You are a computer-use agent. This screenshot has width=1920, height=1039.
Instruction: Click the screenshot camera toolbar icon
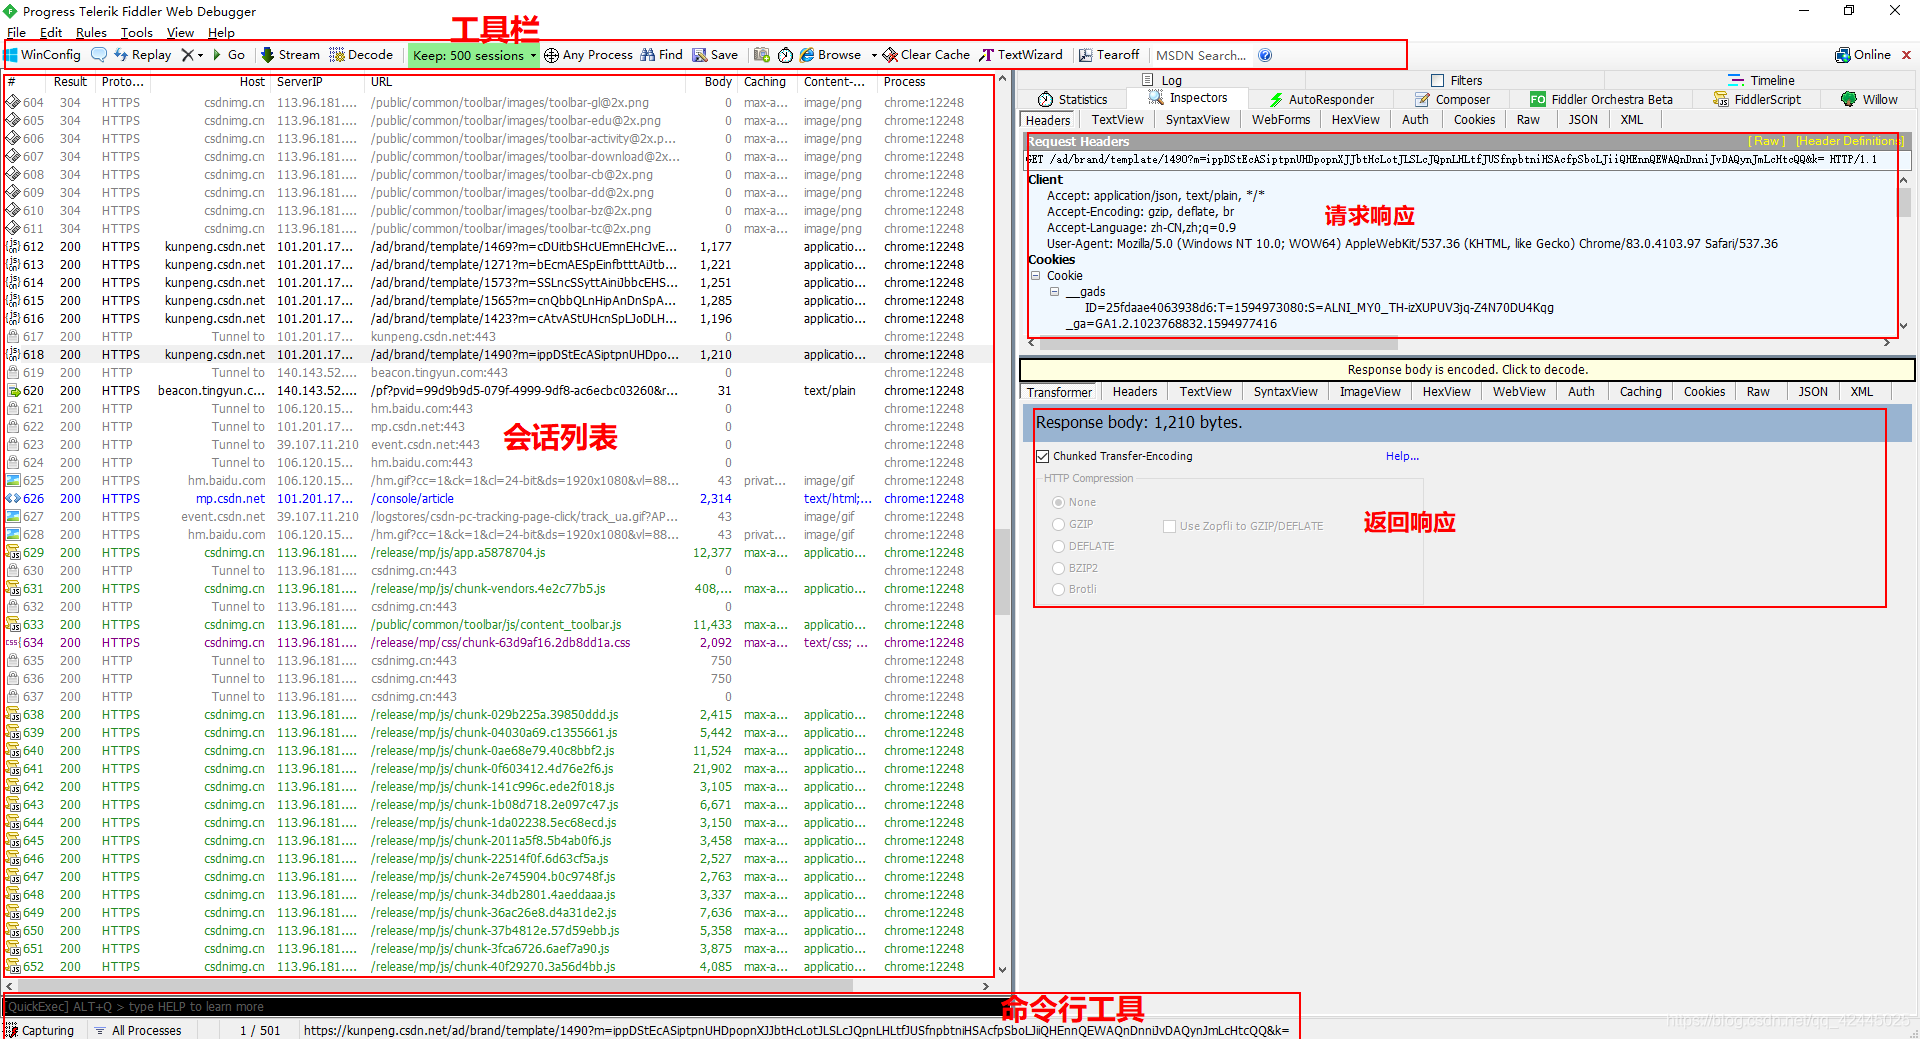[762, 55]
